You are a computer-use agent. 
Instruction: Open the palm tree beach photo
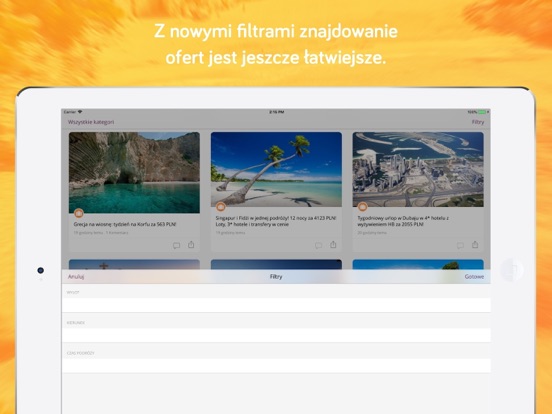(276, 169)
